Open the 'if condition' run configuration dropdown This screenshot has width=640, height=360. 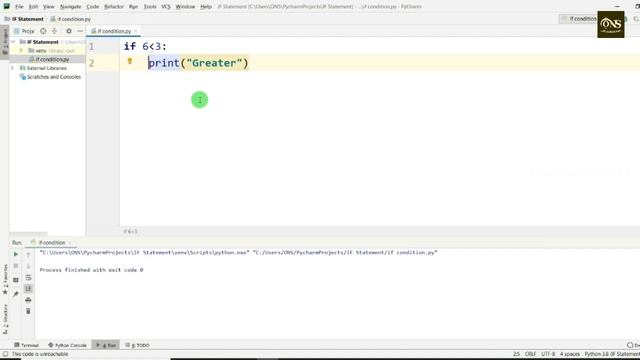tap(579, 19)
